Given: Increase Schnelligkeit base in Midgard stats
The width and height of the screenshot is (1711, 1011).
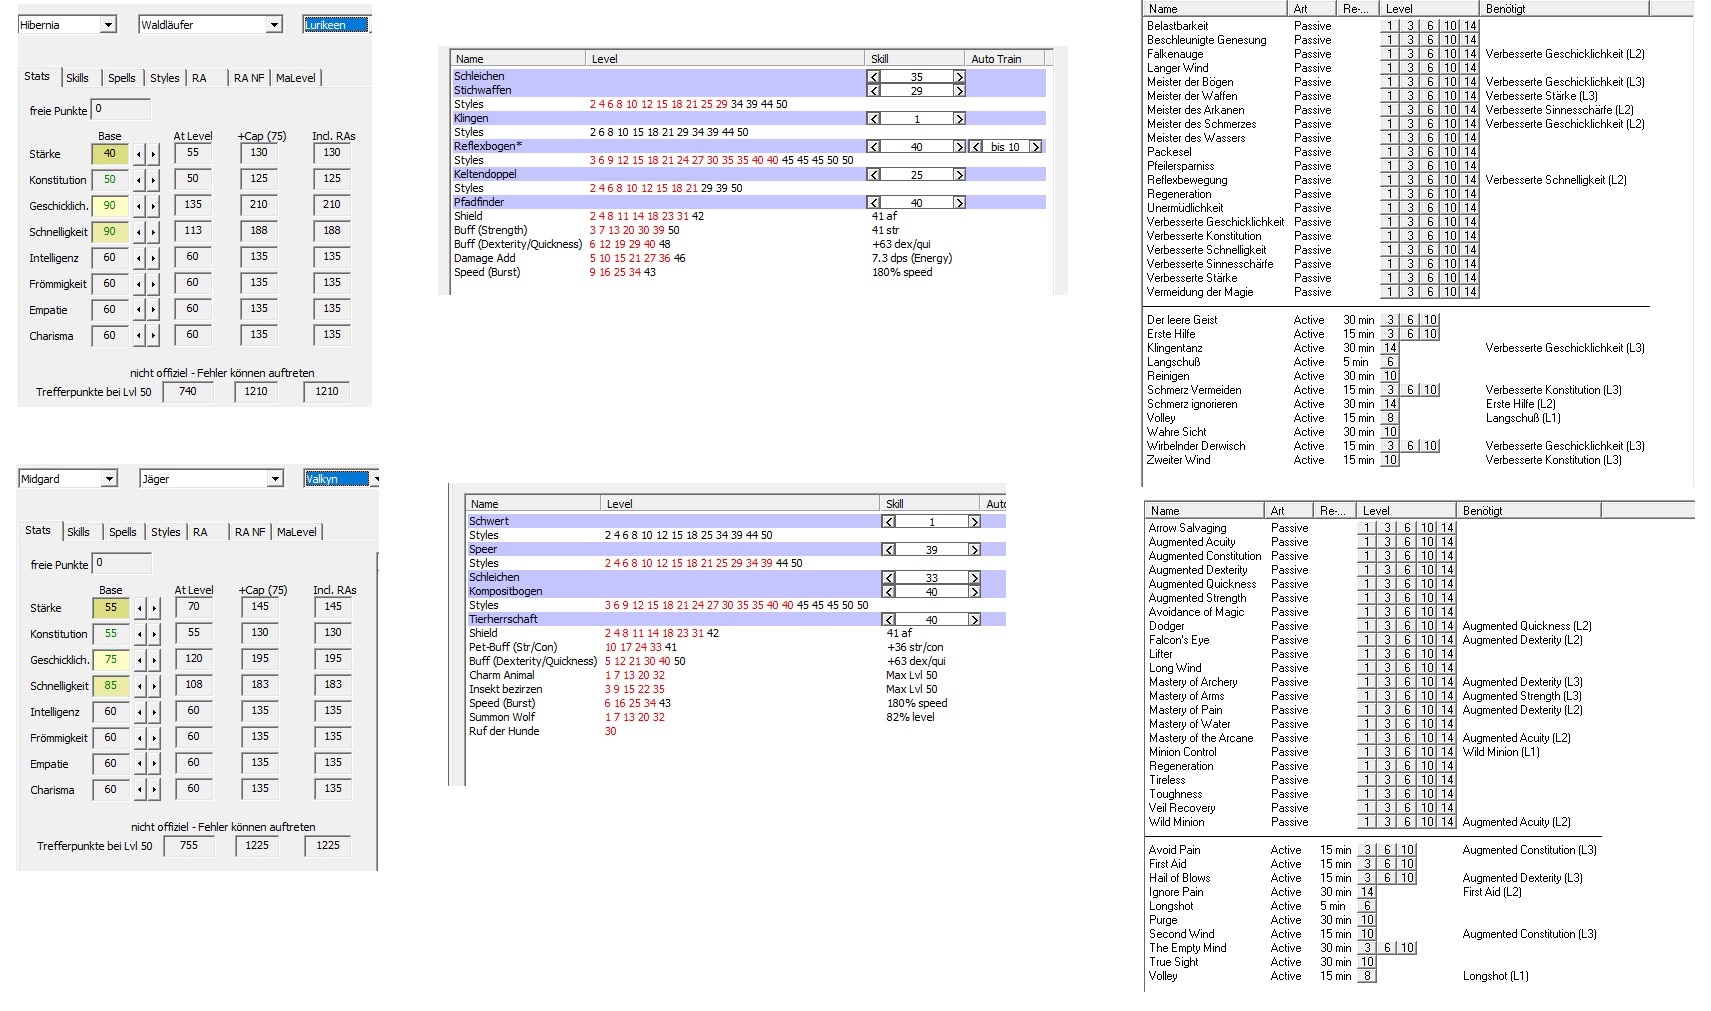Looking at the screenshot, I should point(154,686).
